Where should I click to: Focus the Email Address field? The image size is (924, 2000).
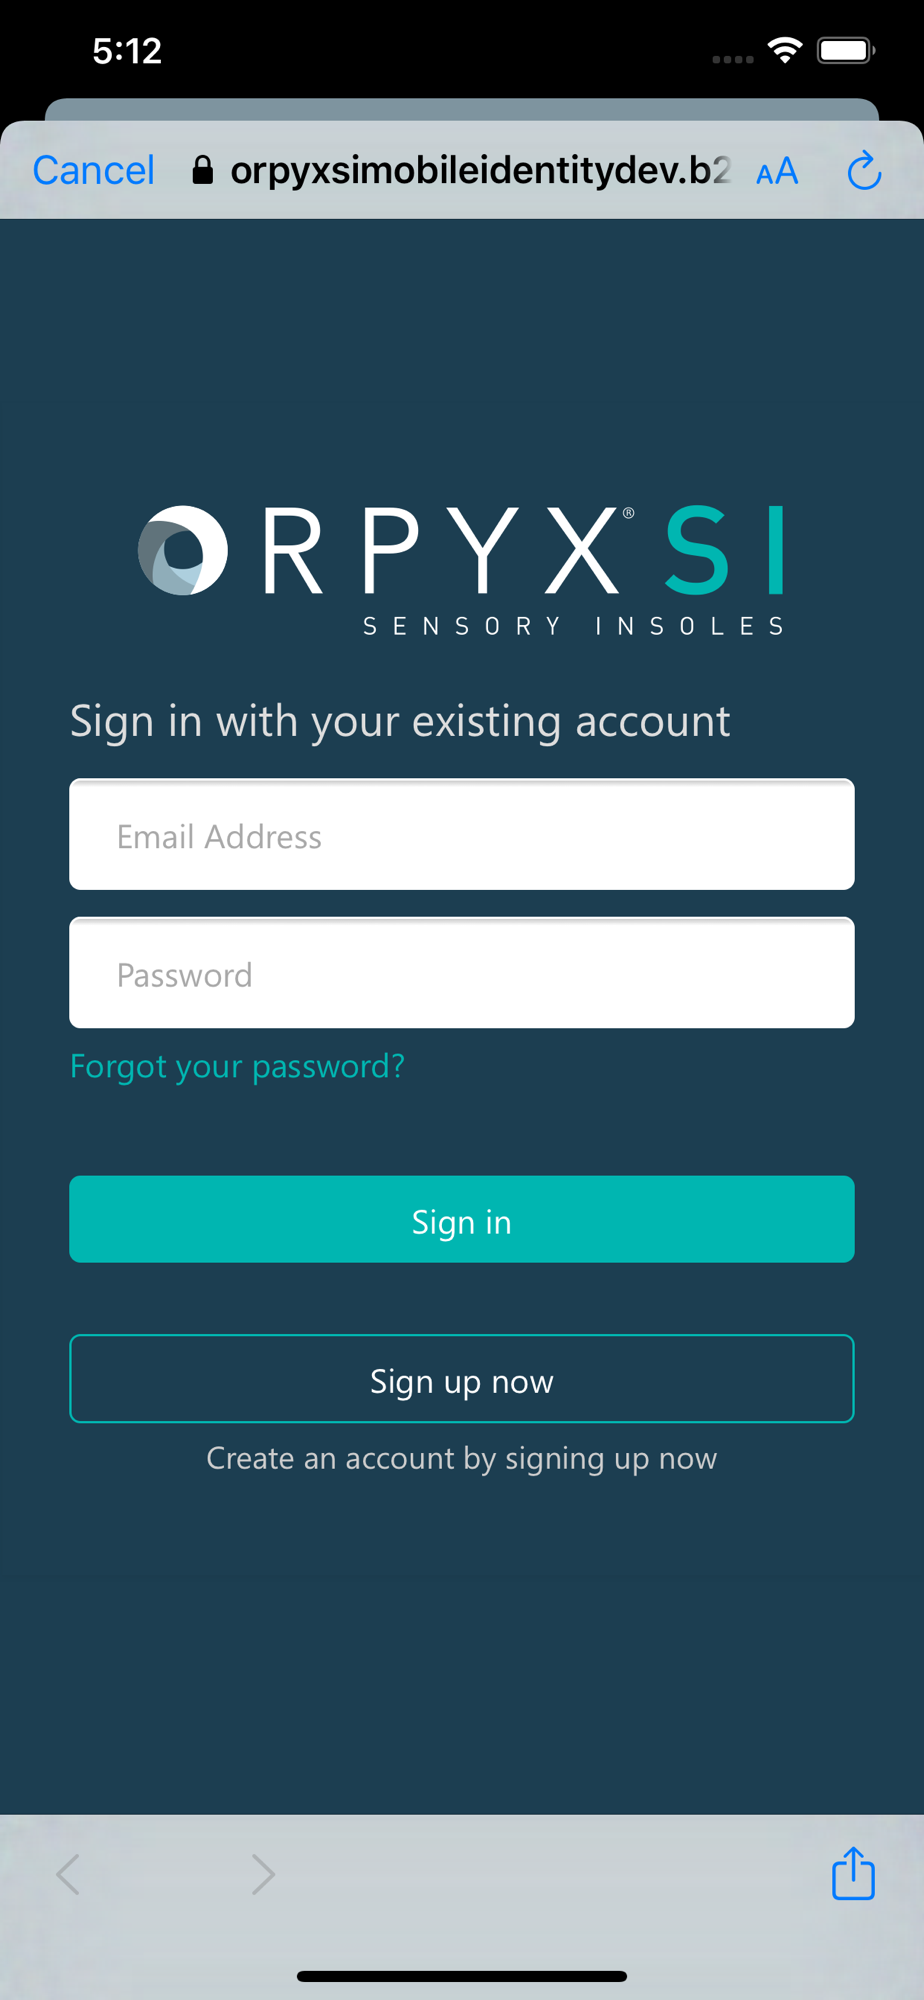click(462, 834)
